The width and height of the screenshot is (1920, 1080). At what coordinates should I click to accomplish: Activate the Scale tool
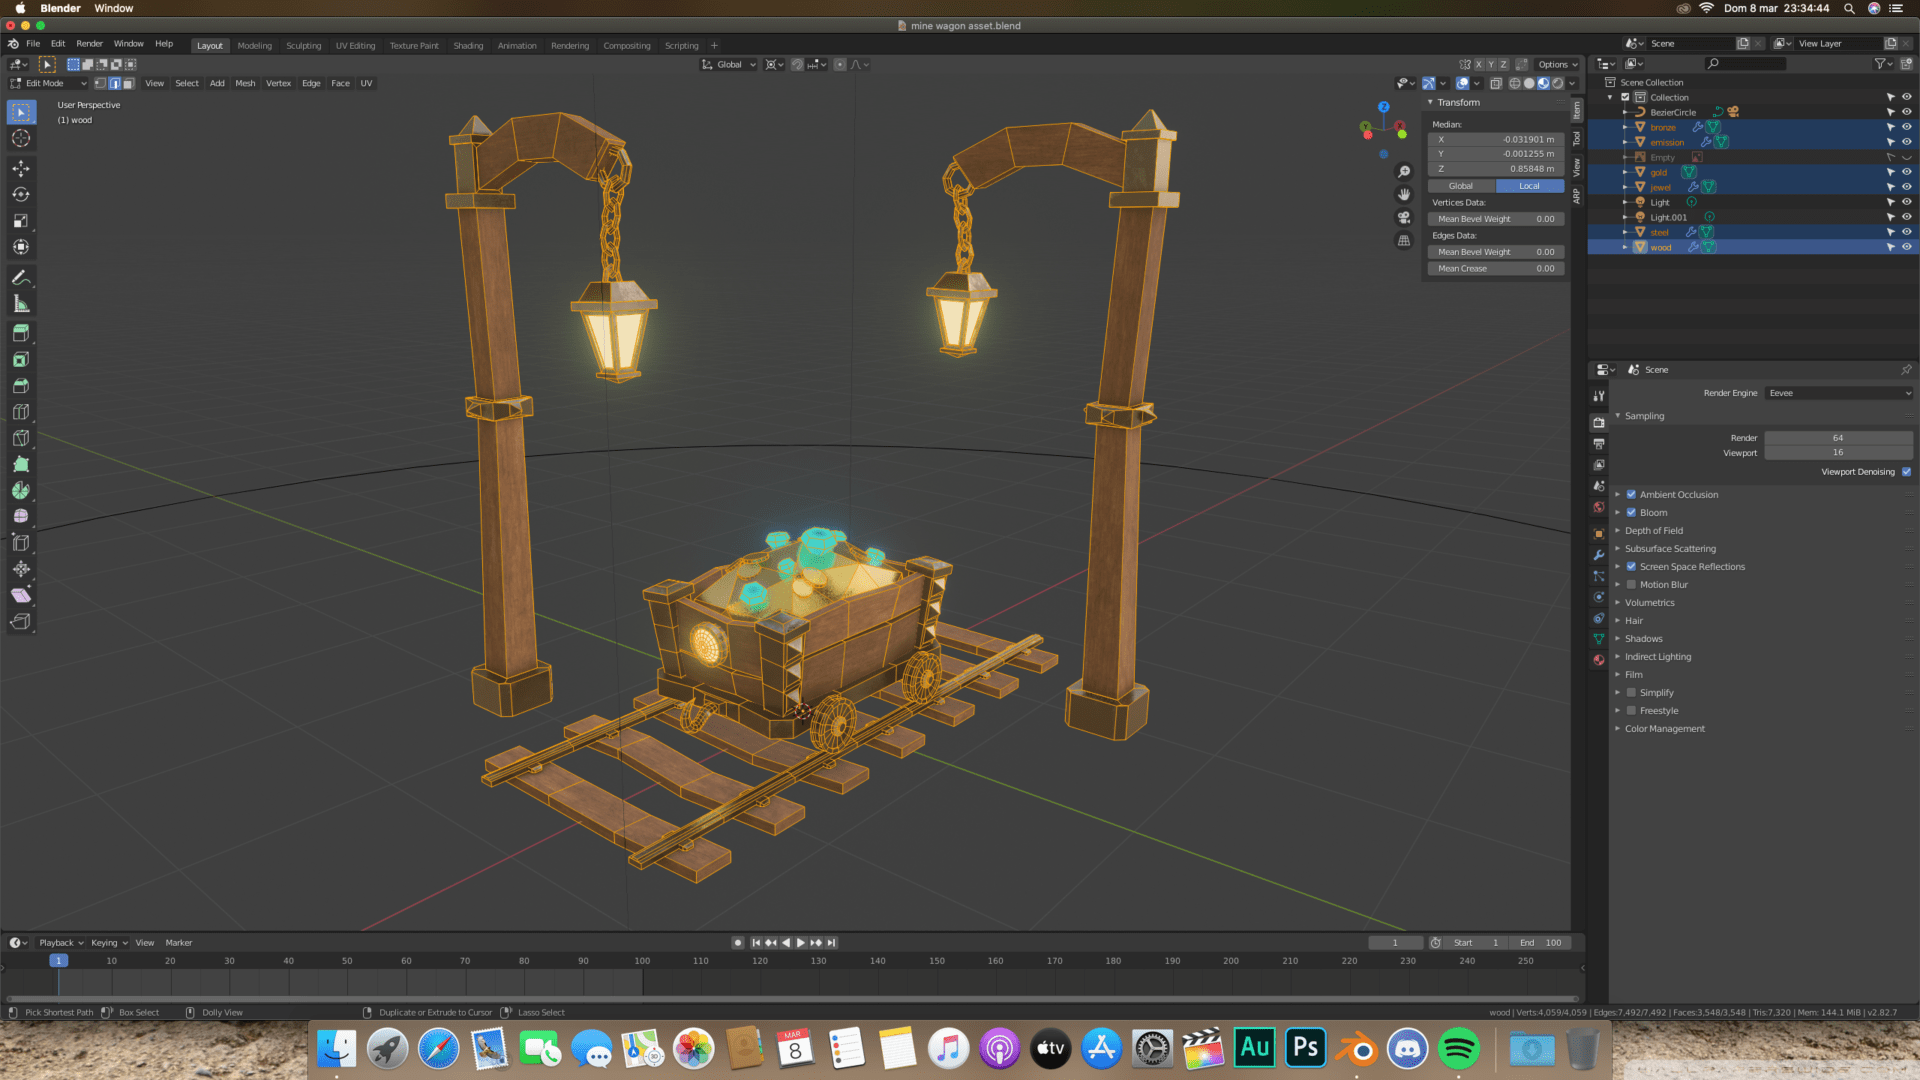21,221
